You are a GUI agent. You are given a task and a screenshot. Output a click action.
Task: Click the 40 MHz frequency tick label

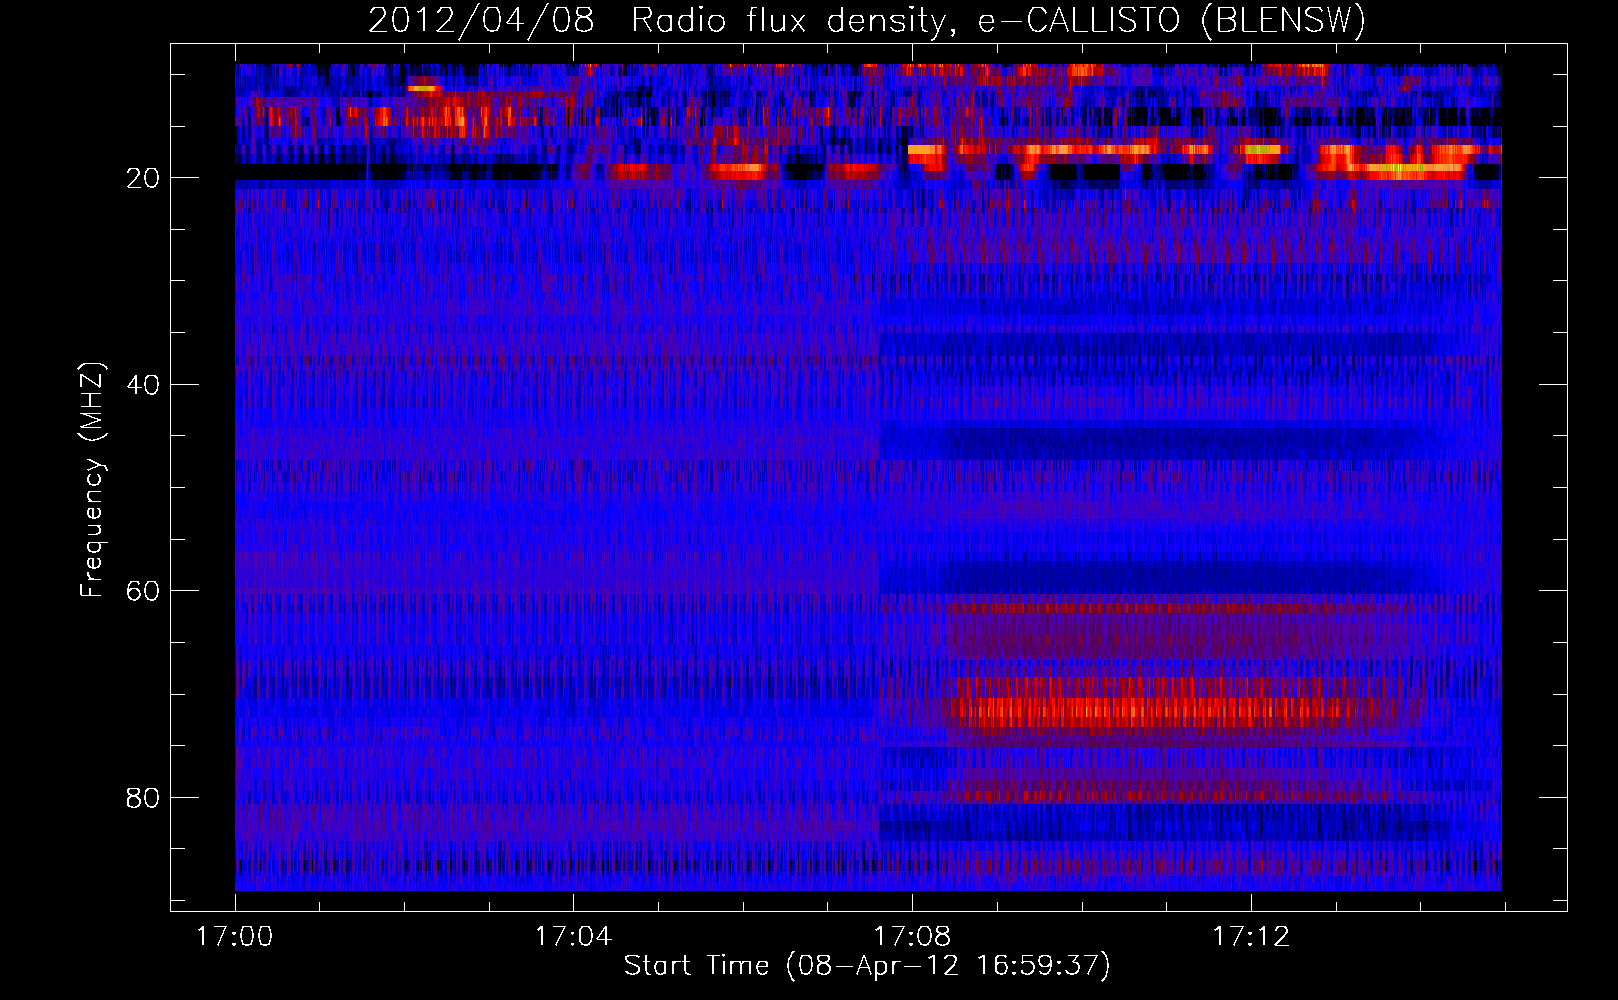(144, 385)
